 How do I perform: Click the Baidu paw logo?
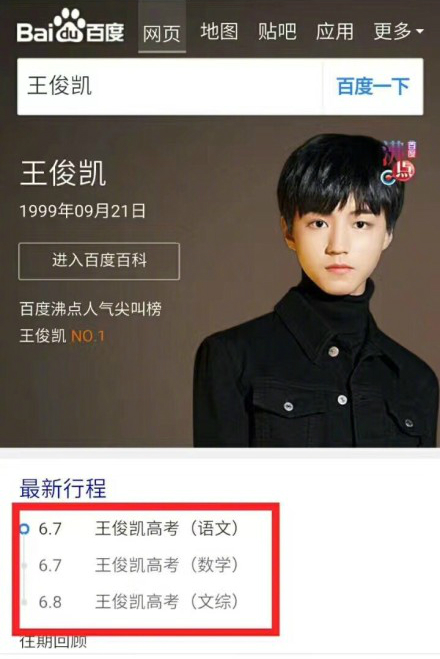click(71, 26)
